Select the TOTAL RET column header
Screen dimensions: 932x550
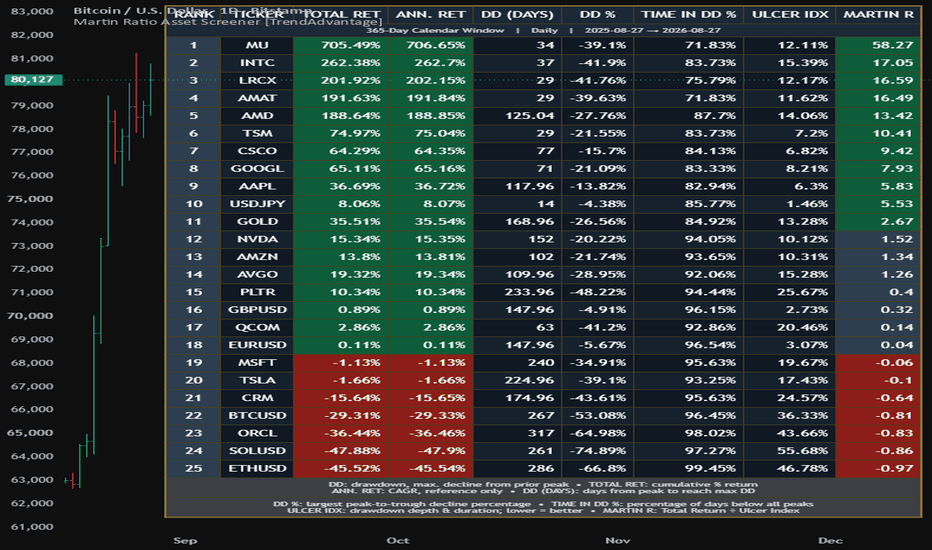341,14
